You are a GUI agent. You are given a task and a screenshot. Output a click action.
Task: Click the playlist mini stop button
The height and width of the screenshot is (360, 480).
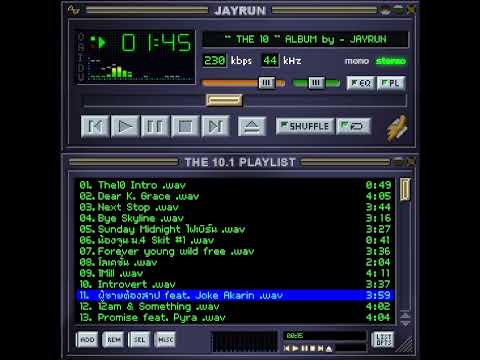[x=312, y=349]
